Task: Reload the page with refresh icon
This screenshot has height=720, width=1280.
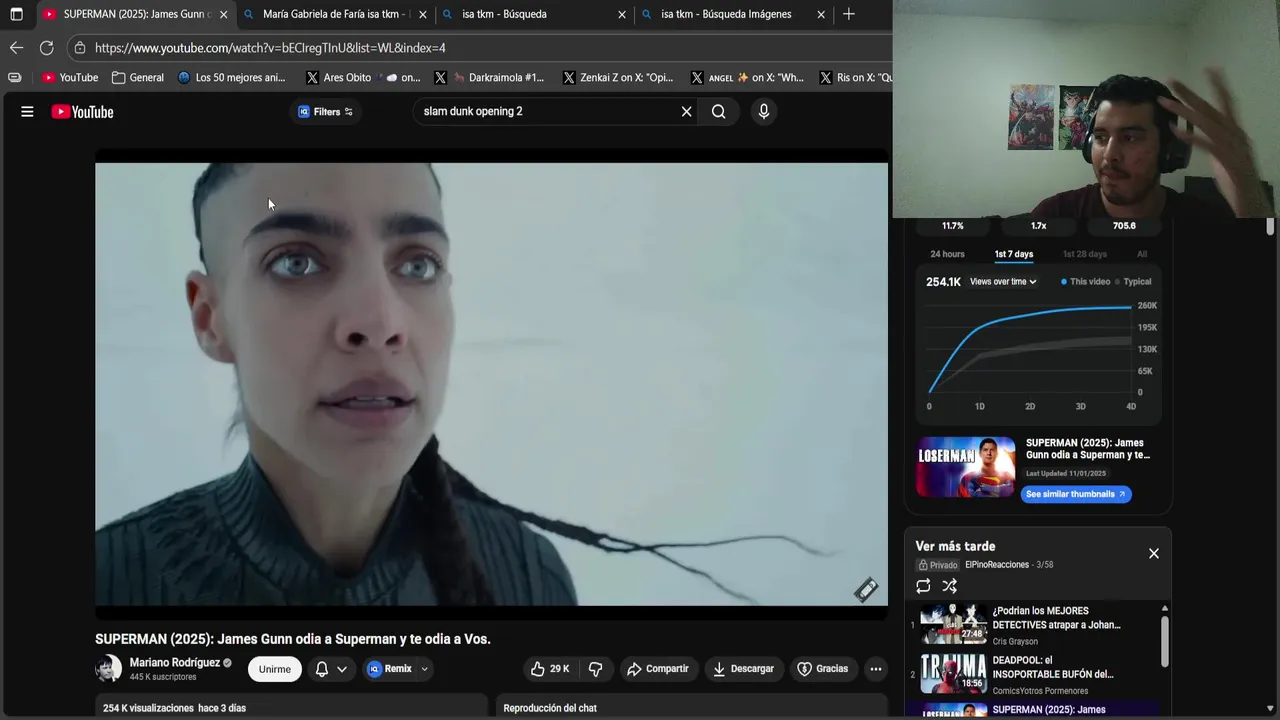Action: pos(46,48)
